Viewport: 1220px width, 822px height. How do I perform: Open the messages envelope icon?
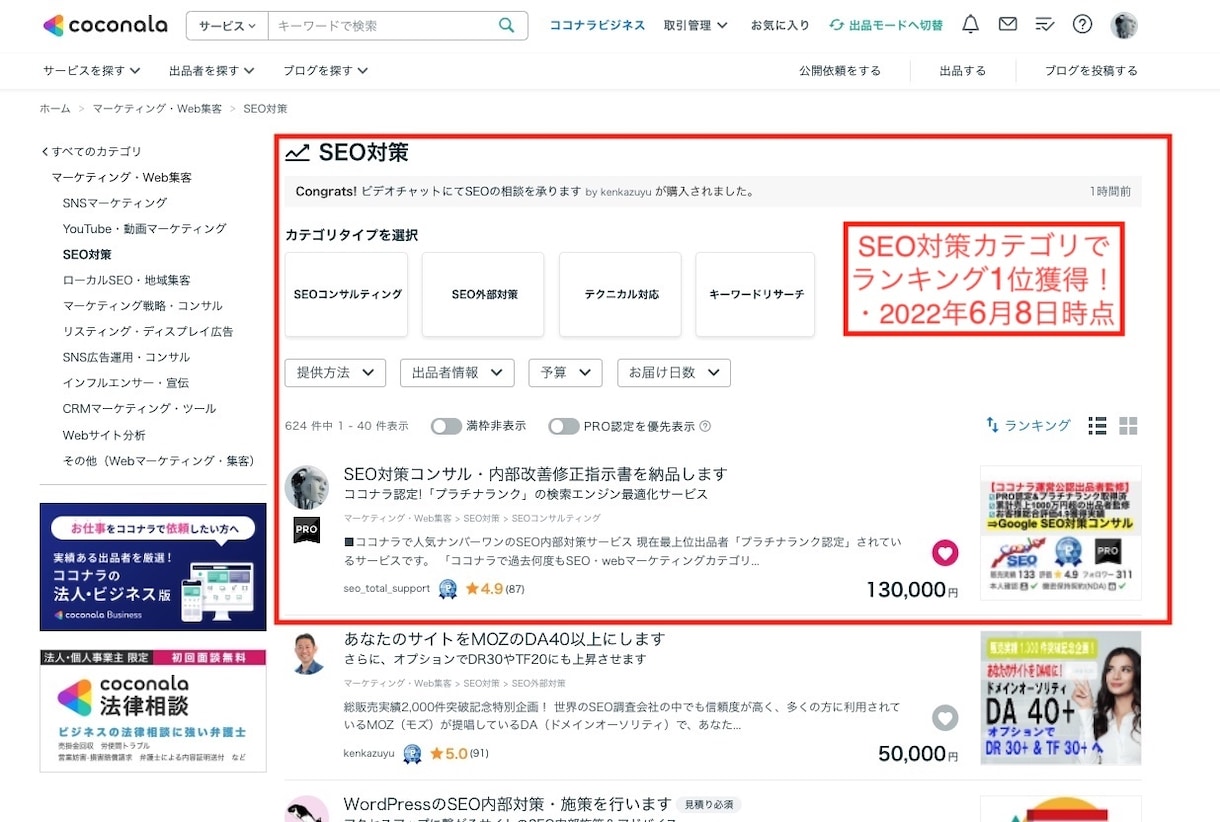pyautogui.click(x=1007, y=25)
